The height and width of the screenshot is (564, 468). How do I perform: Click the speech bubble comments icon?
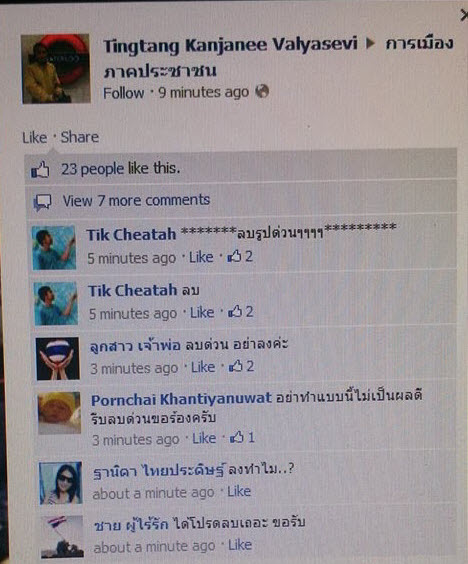pos(42,202)
